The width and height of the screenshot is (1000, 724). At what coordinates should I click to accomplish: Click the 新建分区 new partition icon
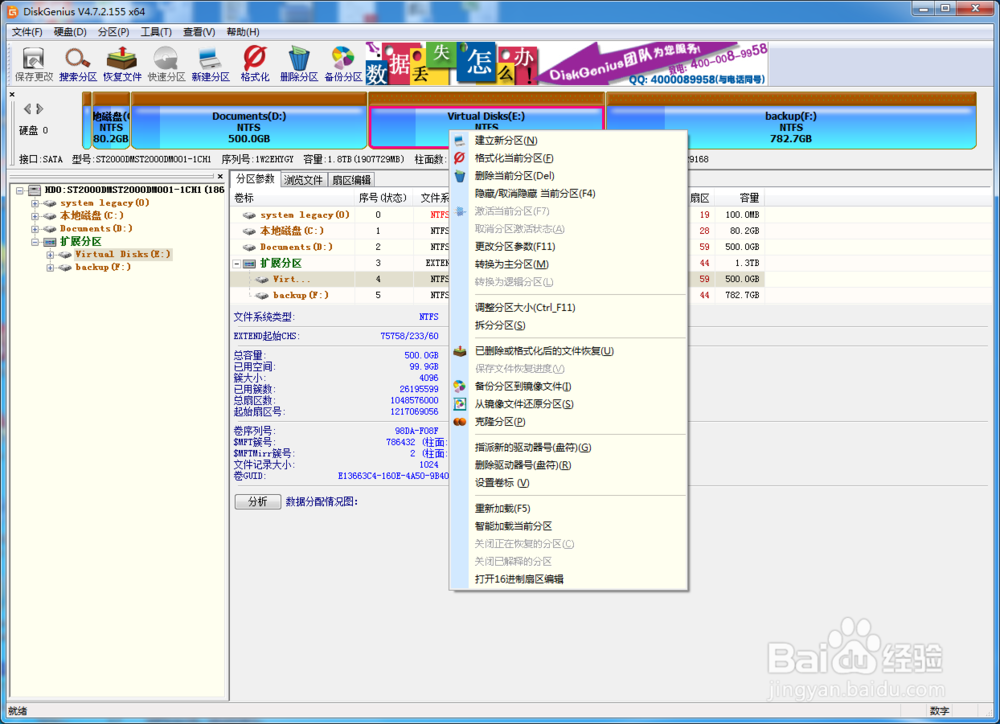click(x=210, y=64)
